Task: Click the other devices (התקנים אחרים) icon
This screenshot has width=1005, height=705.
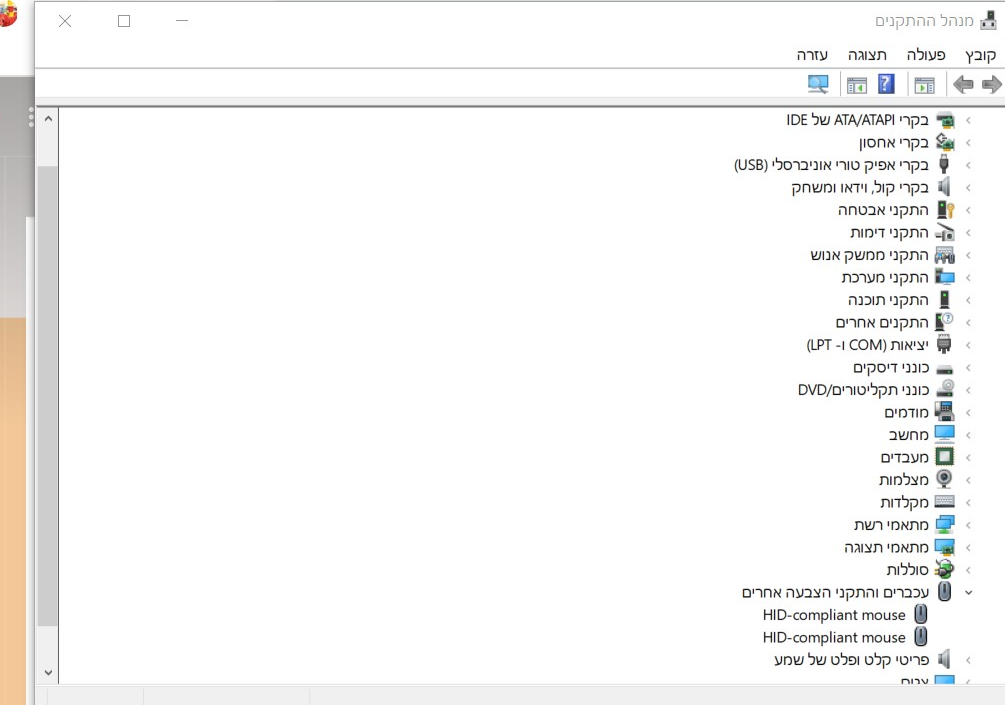Action: (945, 322)
